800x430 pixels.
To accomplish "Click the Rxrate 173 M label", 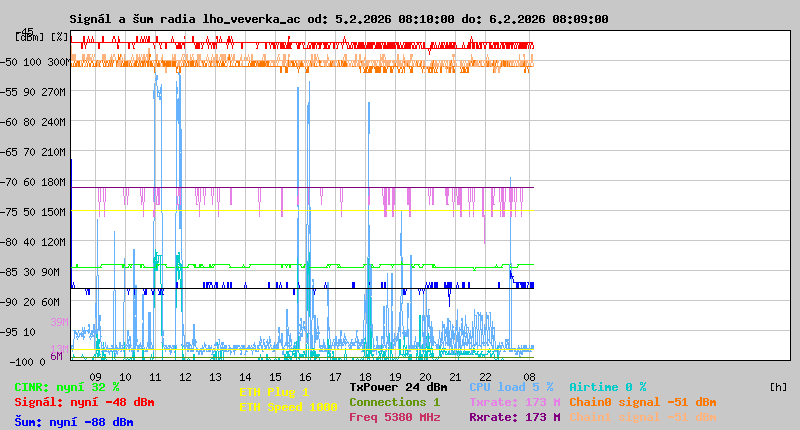I will point(514,417).
